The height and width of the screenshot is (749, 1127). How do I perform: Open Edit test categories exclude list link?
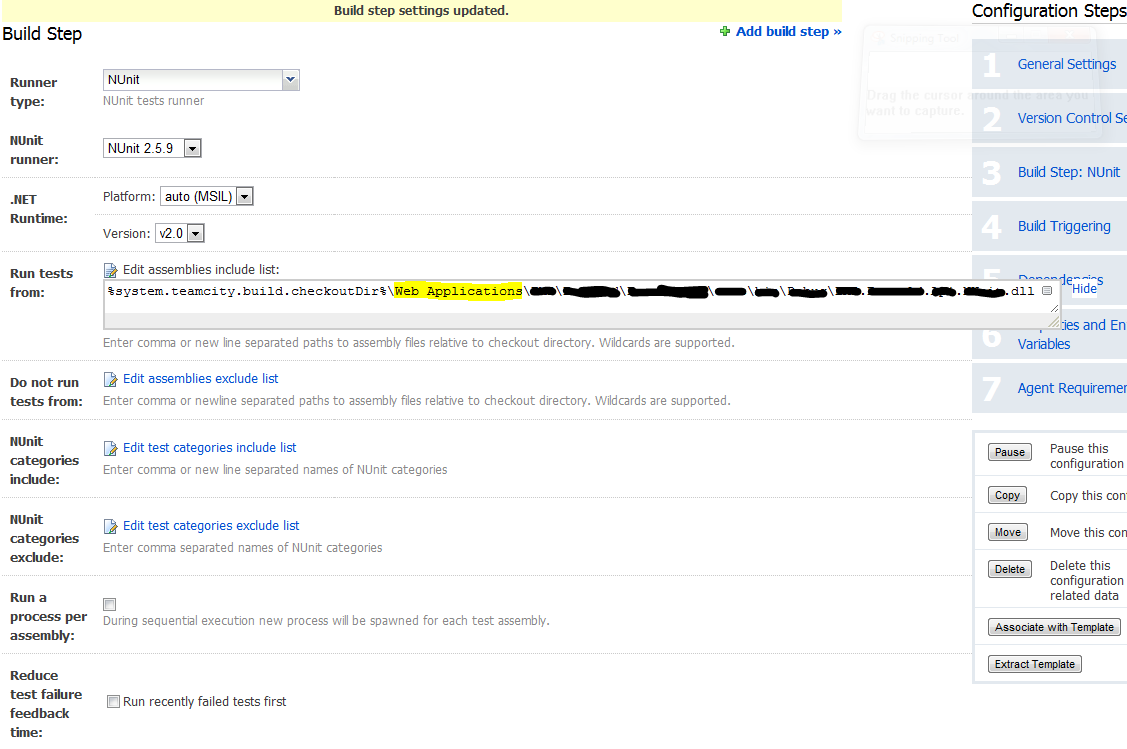coord(211,526)
